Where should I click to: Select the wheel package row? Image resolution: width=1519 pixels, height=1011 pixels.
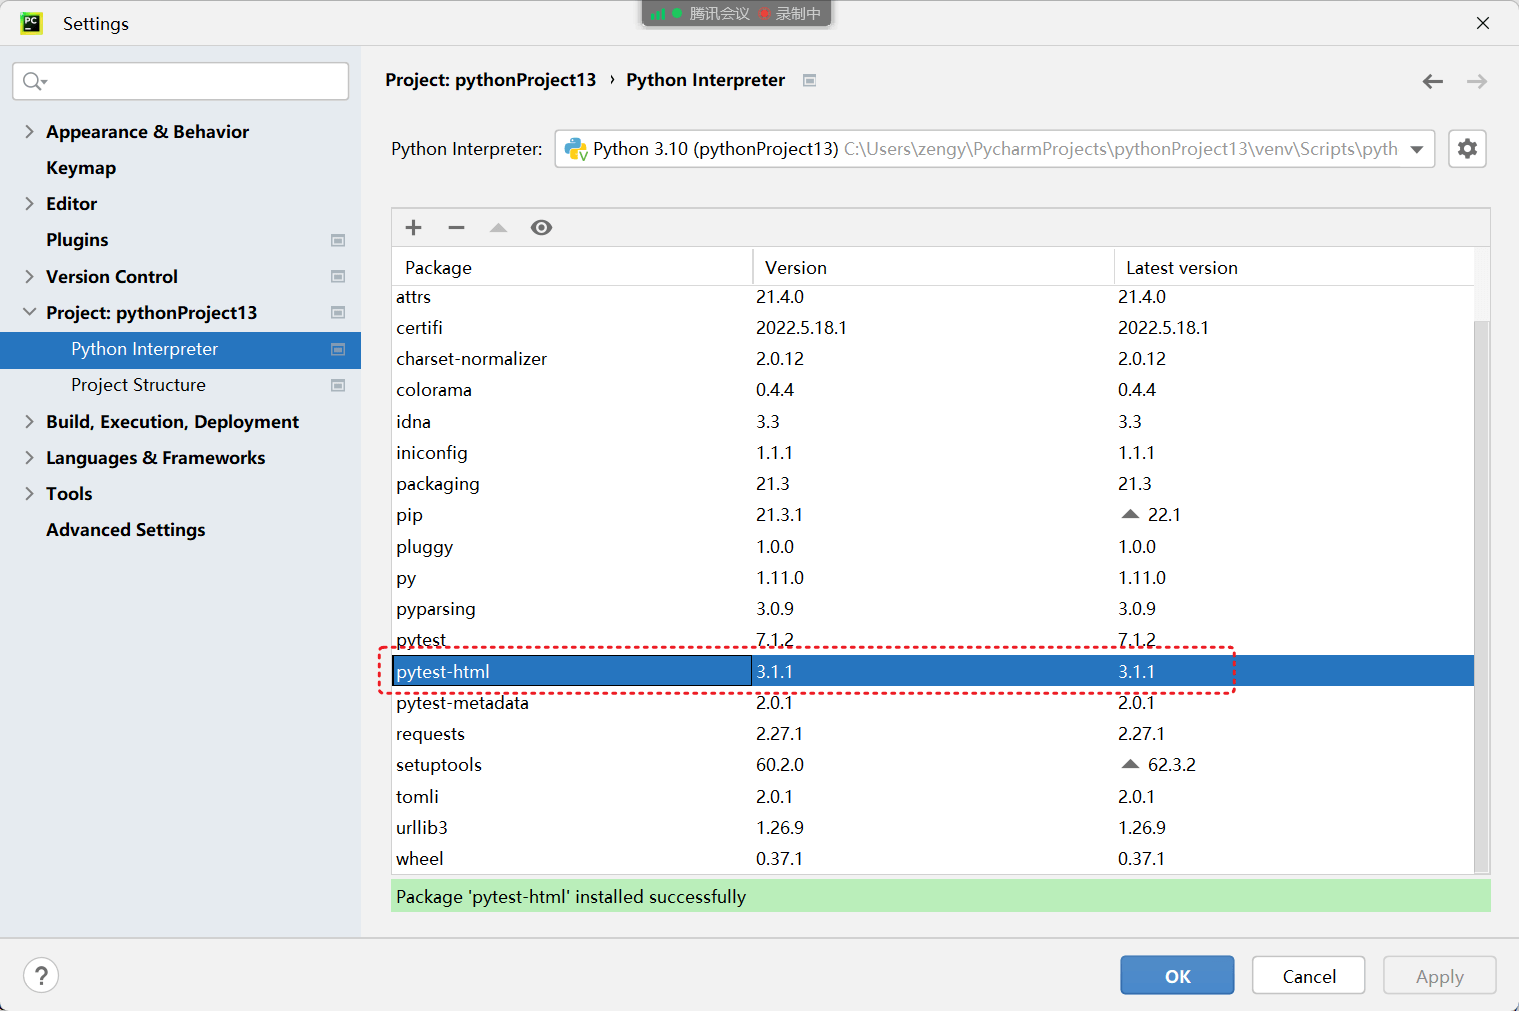pos(933,859)
